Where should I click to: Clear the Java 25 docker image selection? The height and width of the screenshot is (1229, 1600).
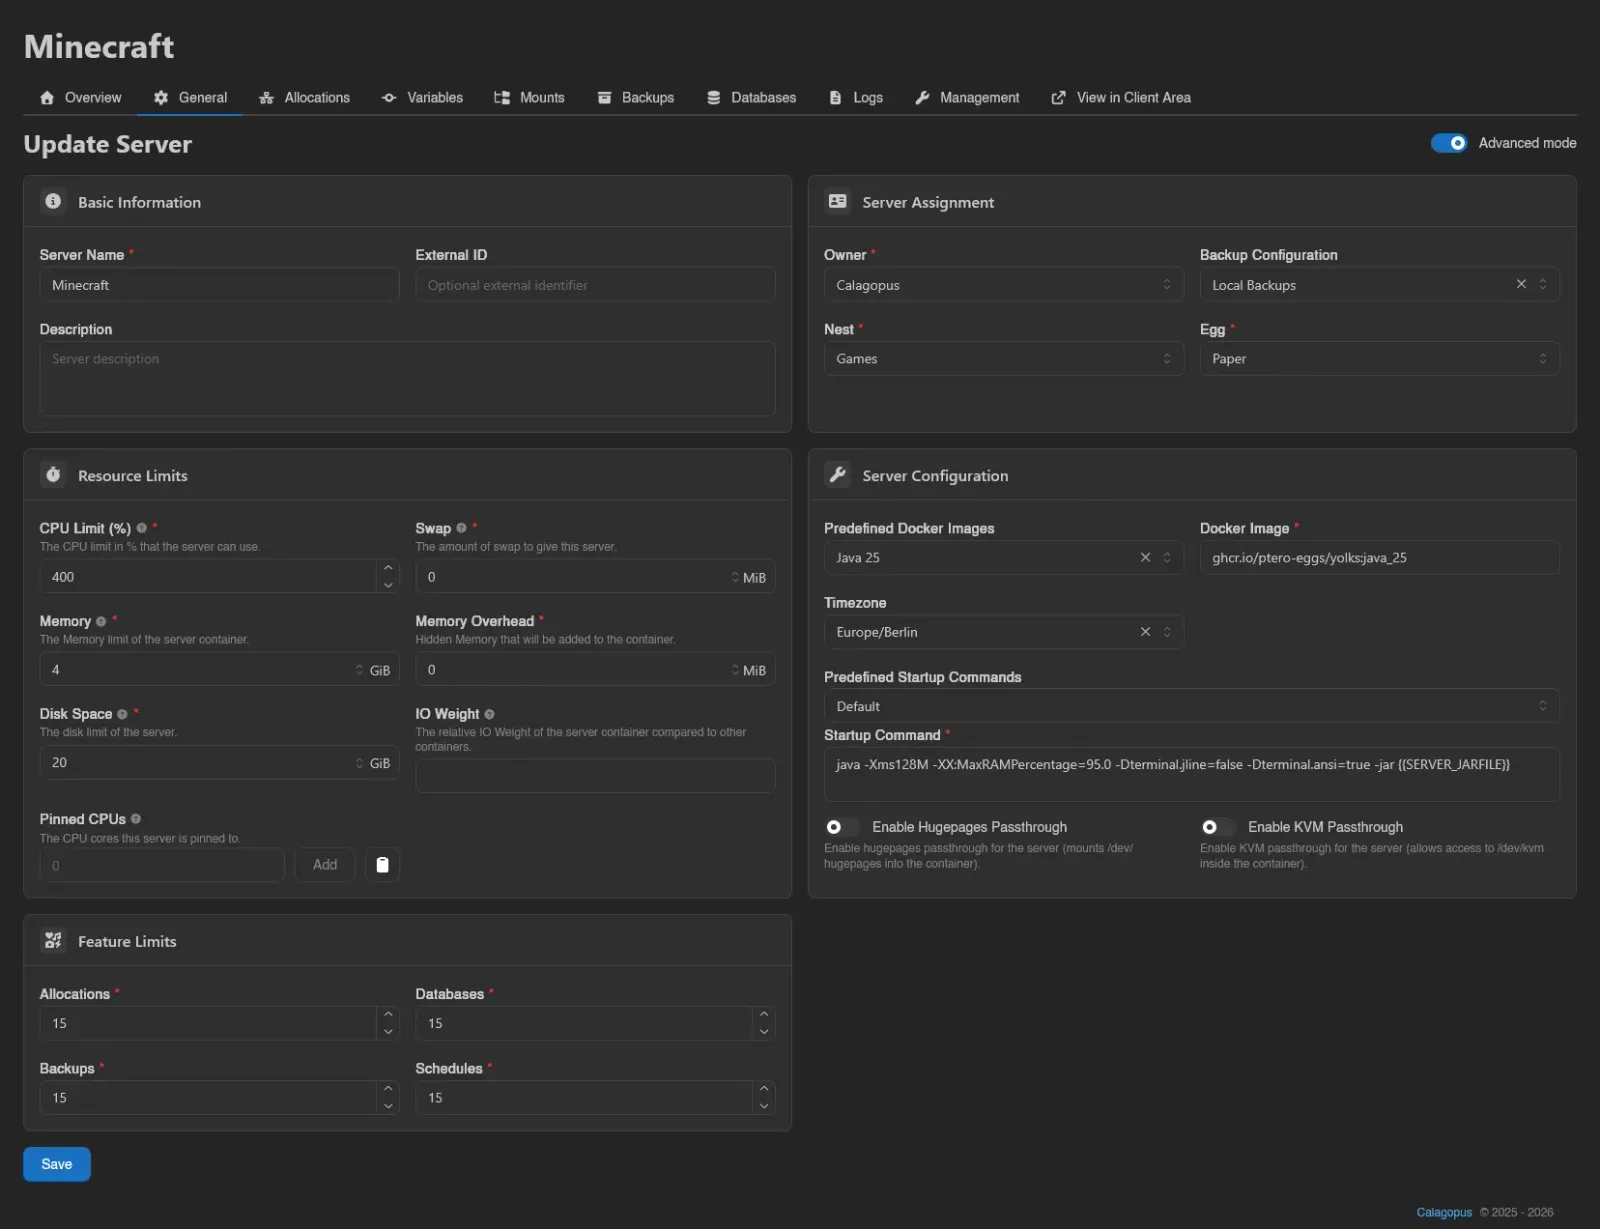1145,557
